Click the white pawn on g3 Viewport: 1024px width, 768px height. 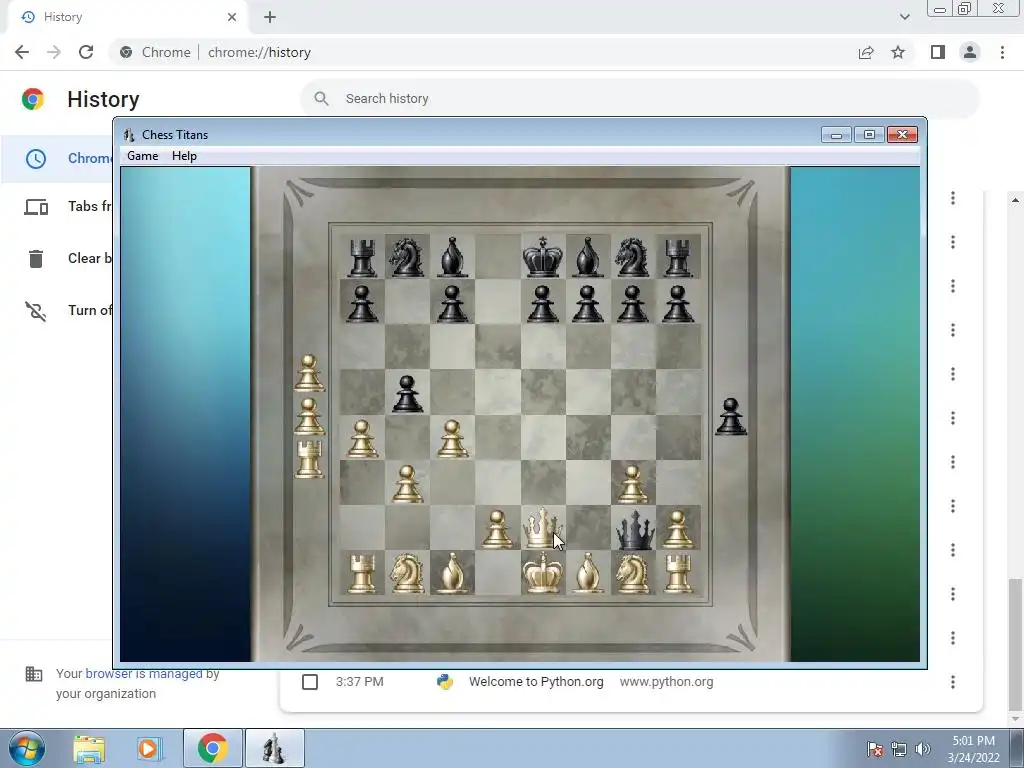(632, 485)
